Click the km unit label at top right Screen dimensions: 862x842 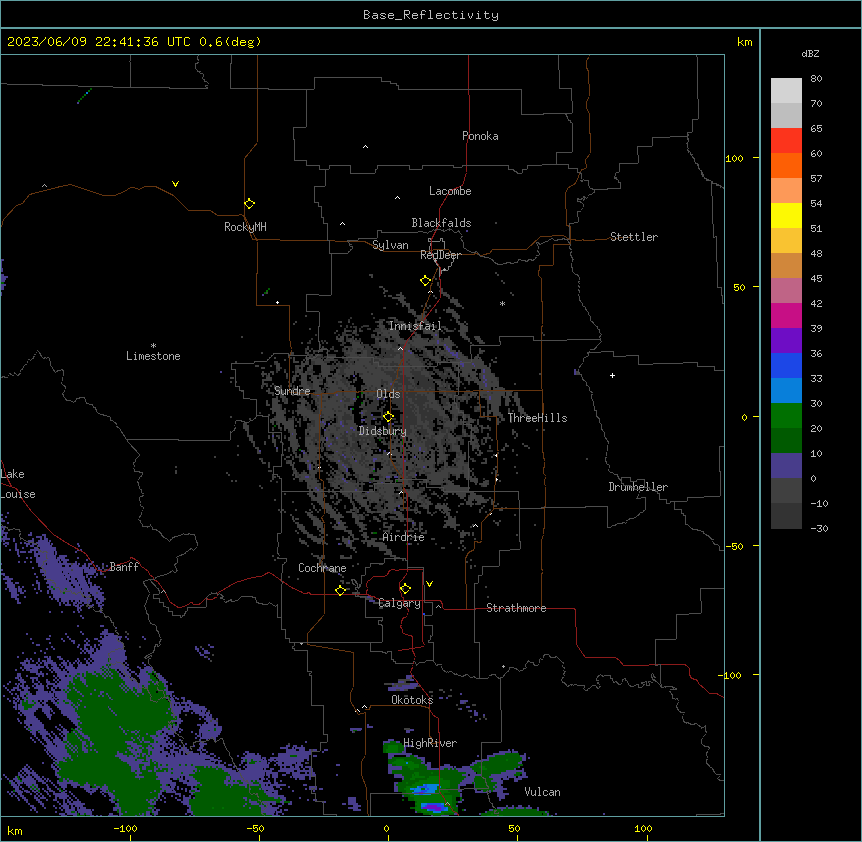744,42
